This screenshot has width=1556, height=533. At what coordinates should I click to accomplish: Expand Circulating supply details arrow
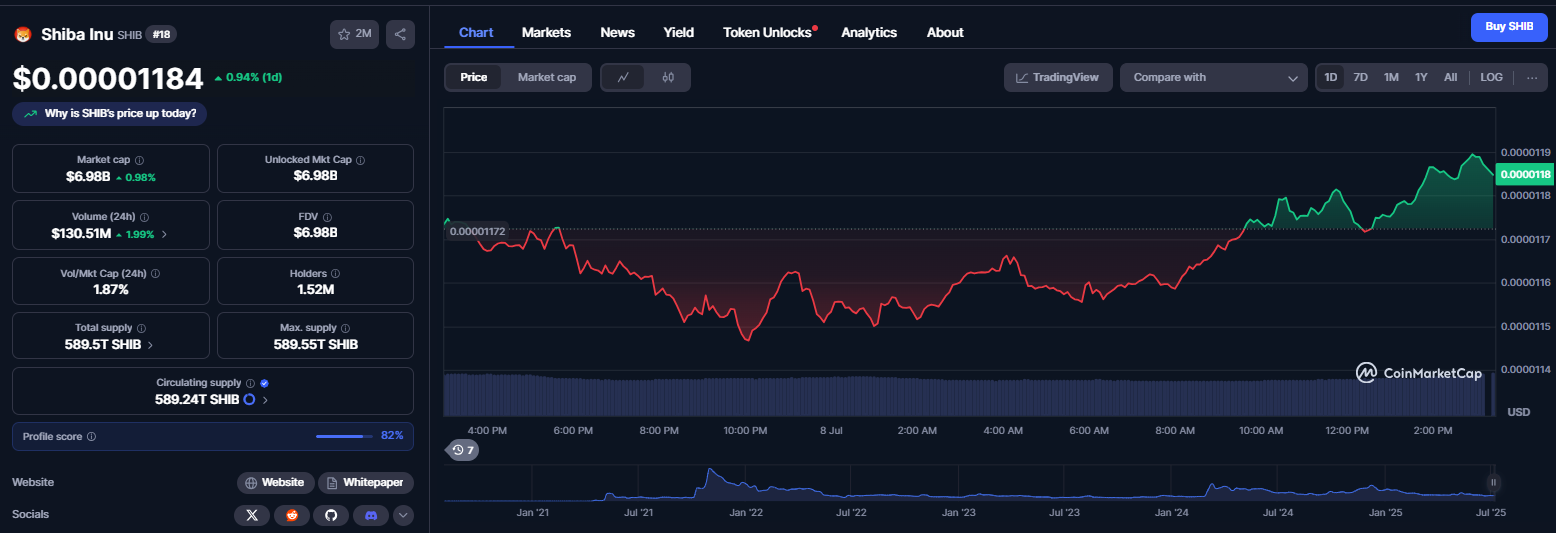pyautogui.click(x=265, y=399)
